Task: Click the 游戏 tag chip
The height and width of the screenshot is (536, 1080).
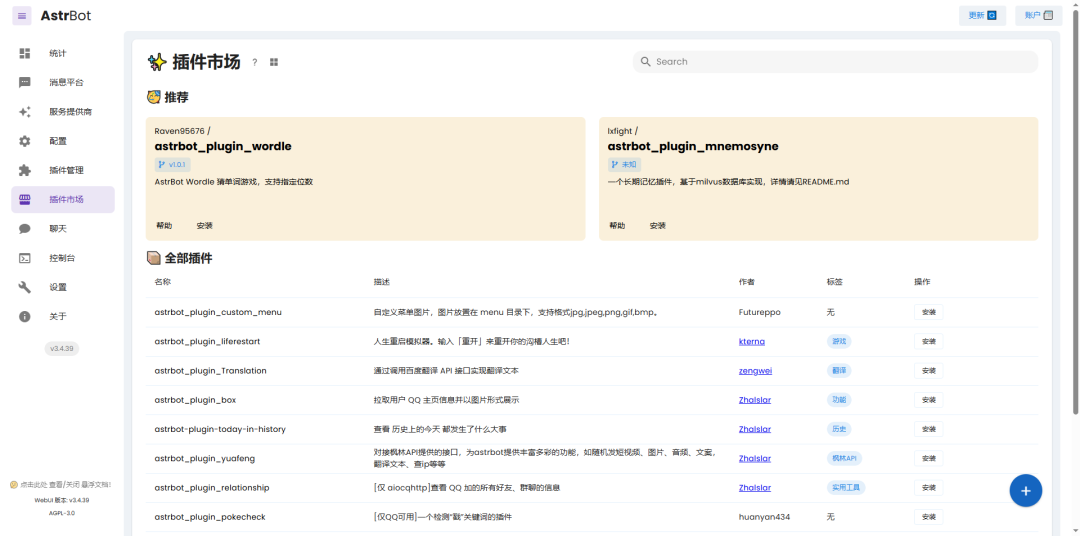Action: 838,341
